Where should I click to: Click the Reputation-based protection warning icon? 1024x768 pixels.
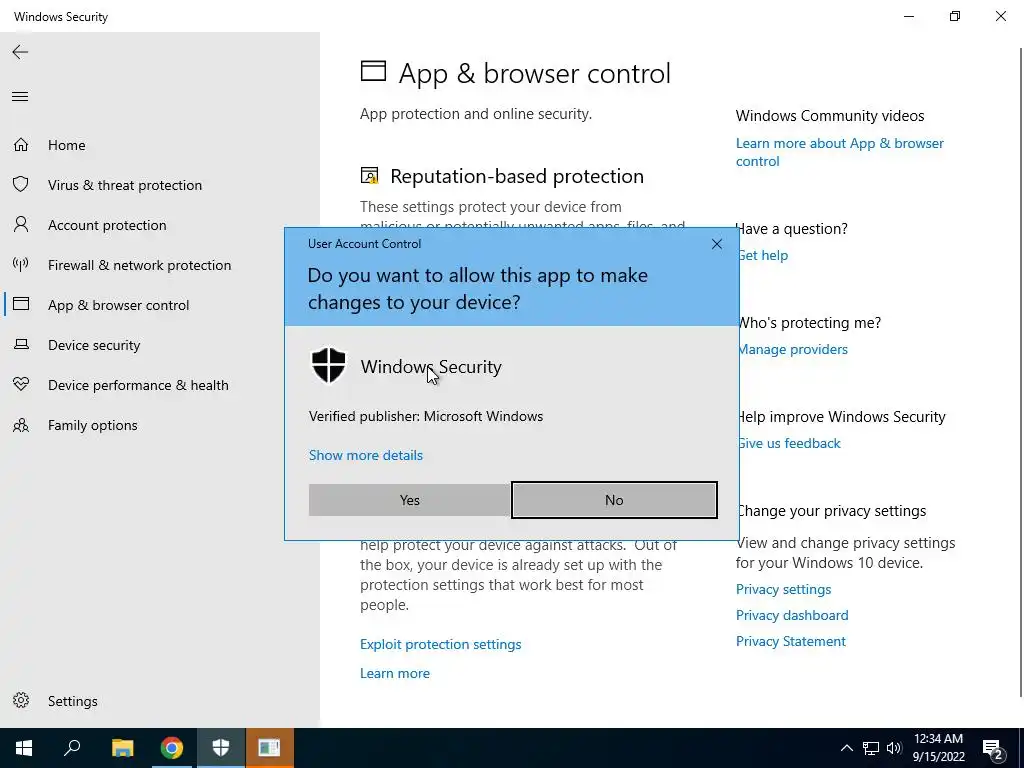pyautogui.click(x=370, y=175)
